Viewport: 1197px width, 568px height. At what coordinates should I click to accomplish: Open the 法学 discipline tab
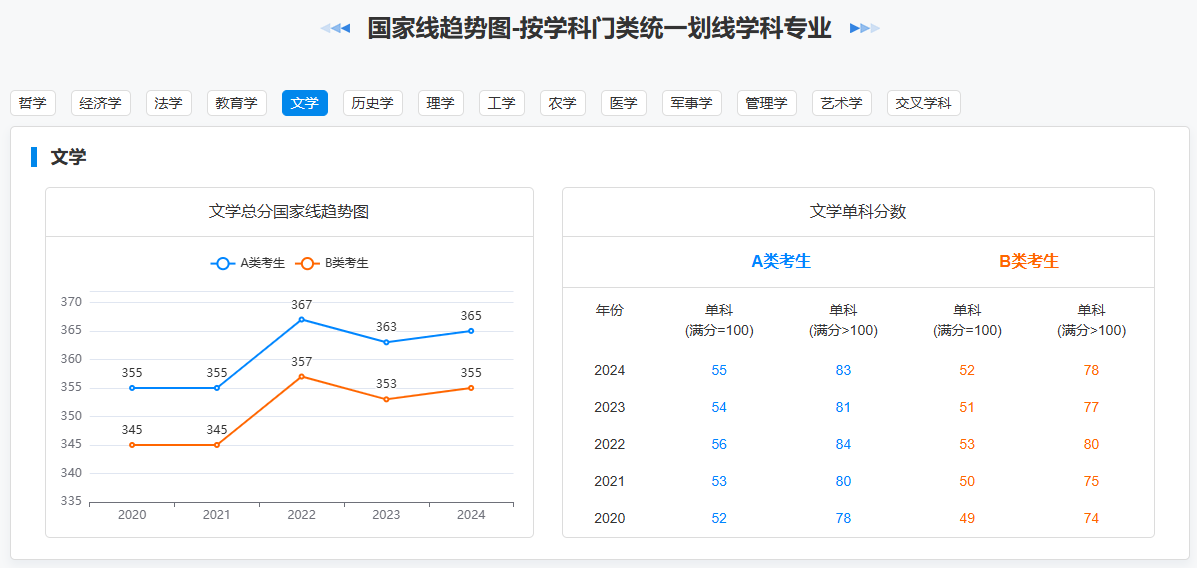[x=169, y=103]
